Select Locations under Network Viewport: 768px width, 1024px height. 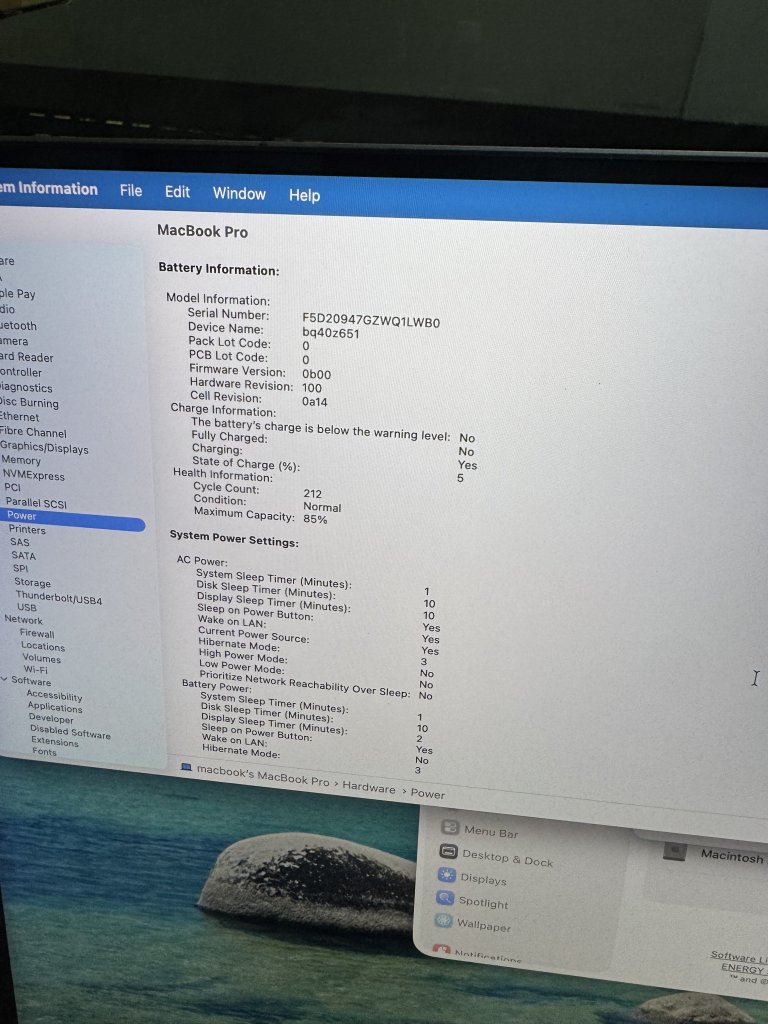[42, 645]
